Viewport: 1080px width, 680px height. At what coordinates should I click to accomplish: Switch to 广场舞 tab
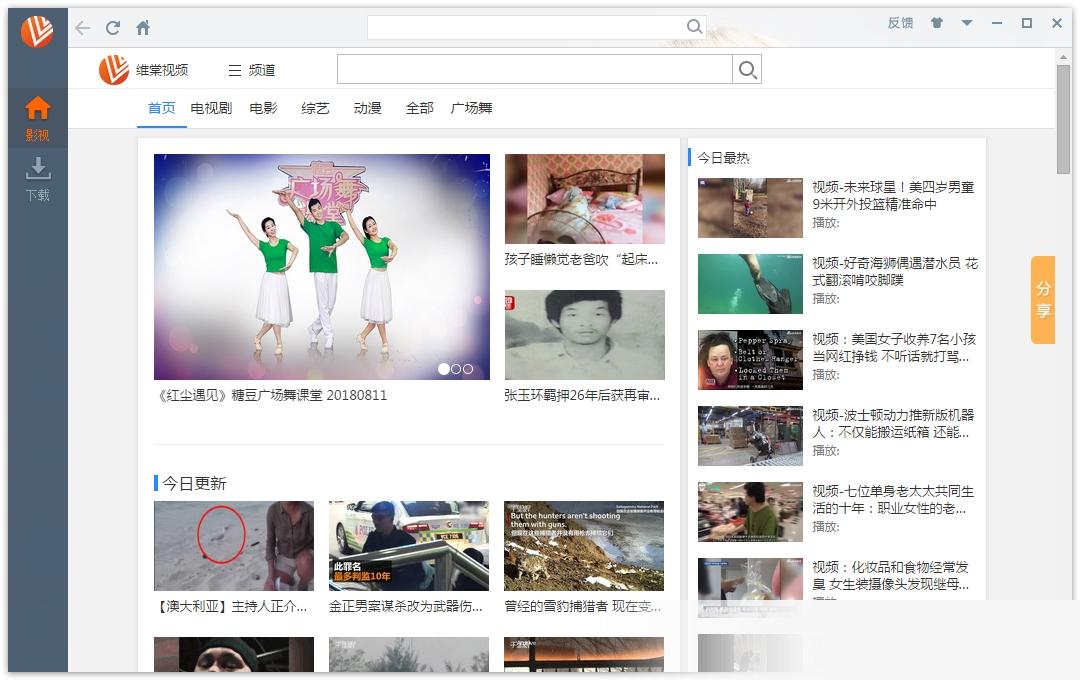tap(471, 108)
